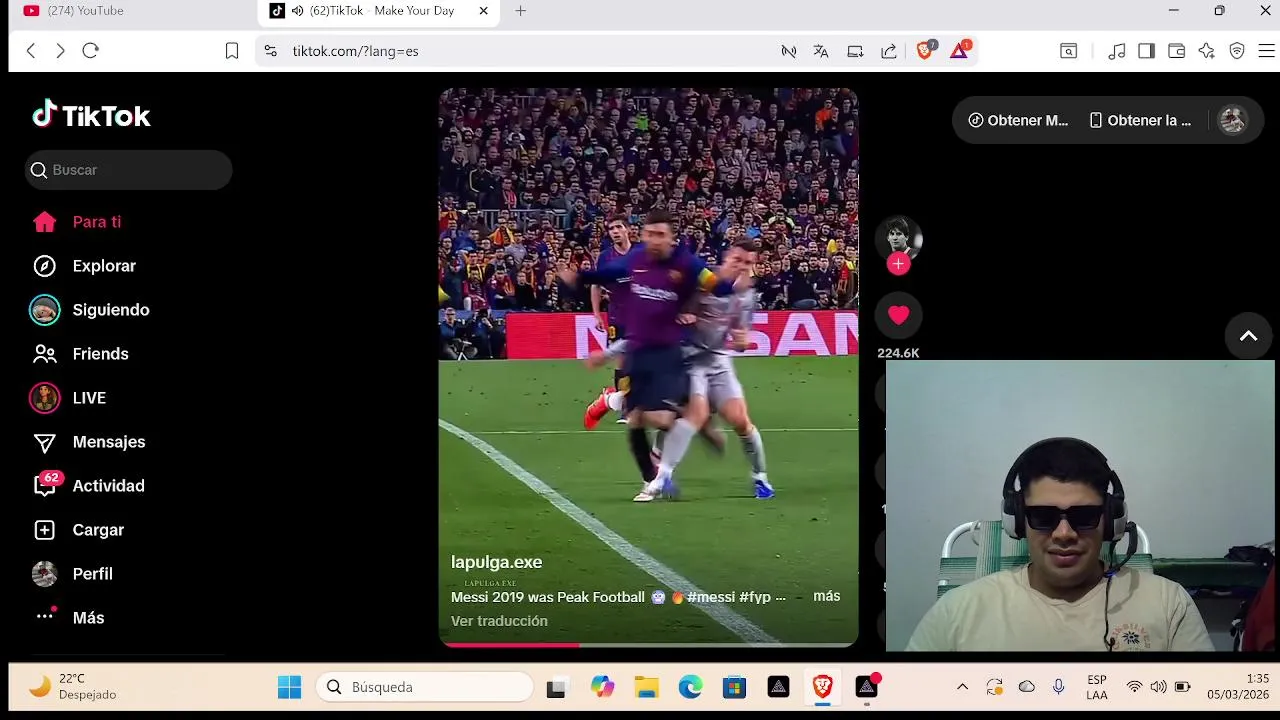Screen dimensions: 1280x720
Task: Click Ver traducción under the caption
Action: pyautogui.click(x=499, y=621)
